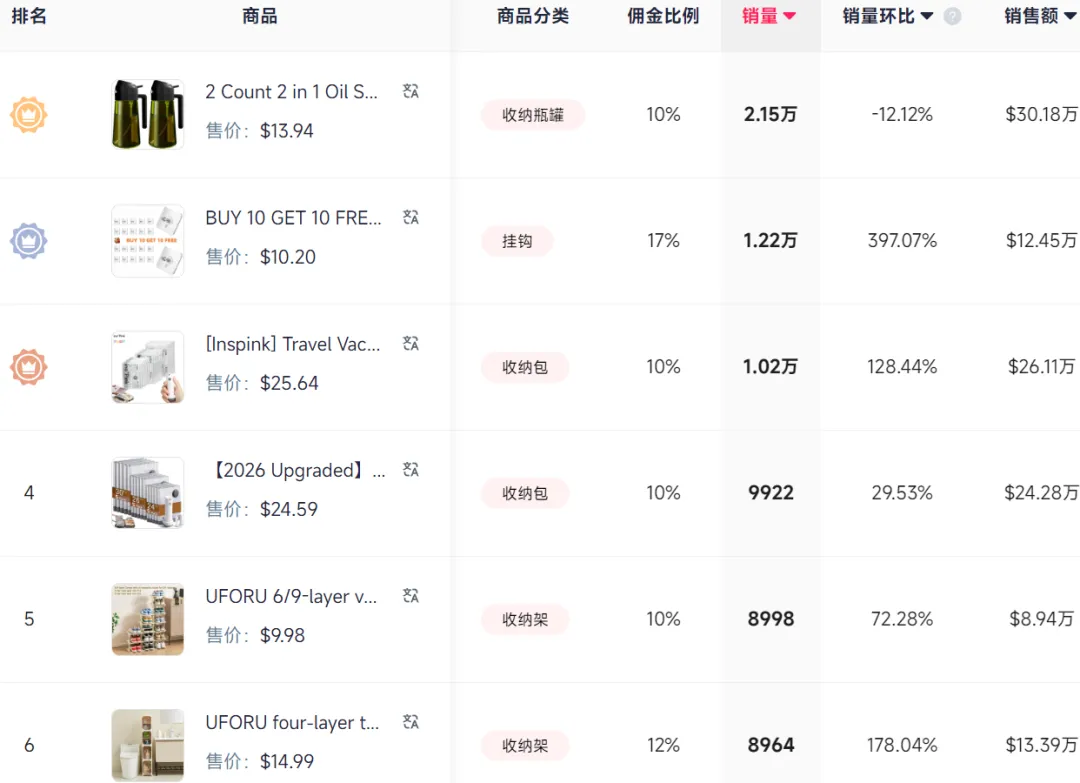Click translate icon next to Inspink Travel Vac

(410, 343)
